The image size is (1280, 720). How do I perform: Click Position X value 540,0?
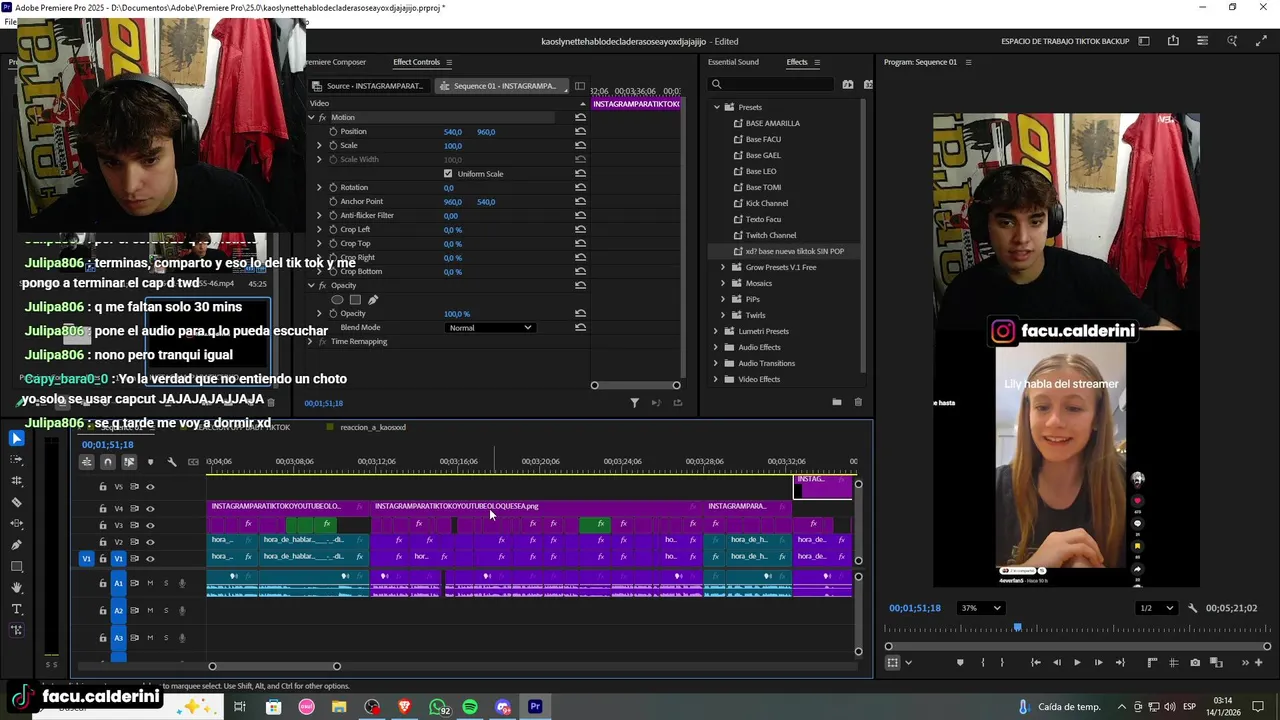click(453, 132)
